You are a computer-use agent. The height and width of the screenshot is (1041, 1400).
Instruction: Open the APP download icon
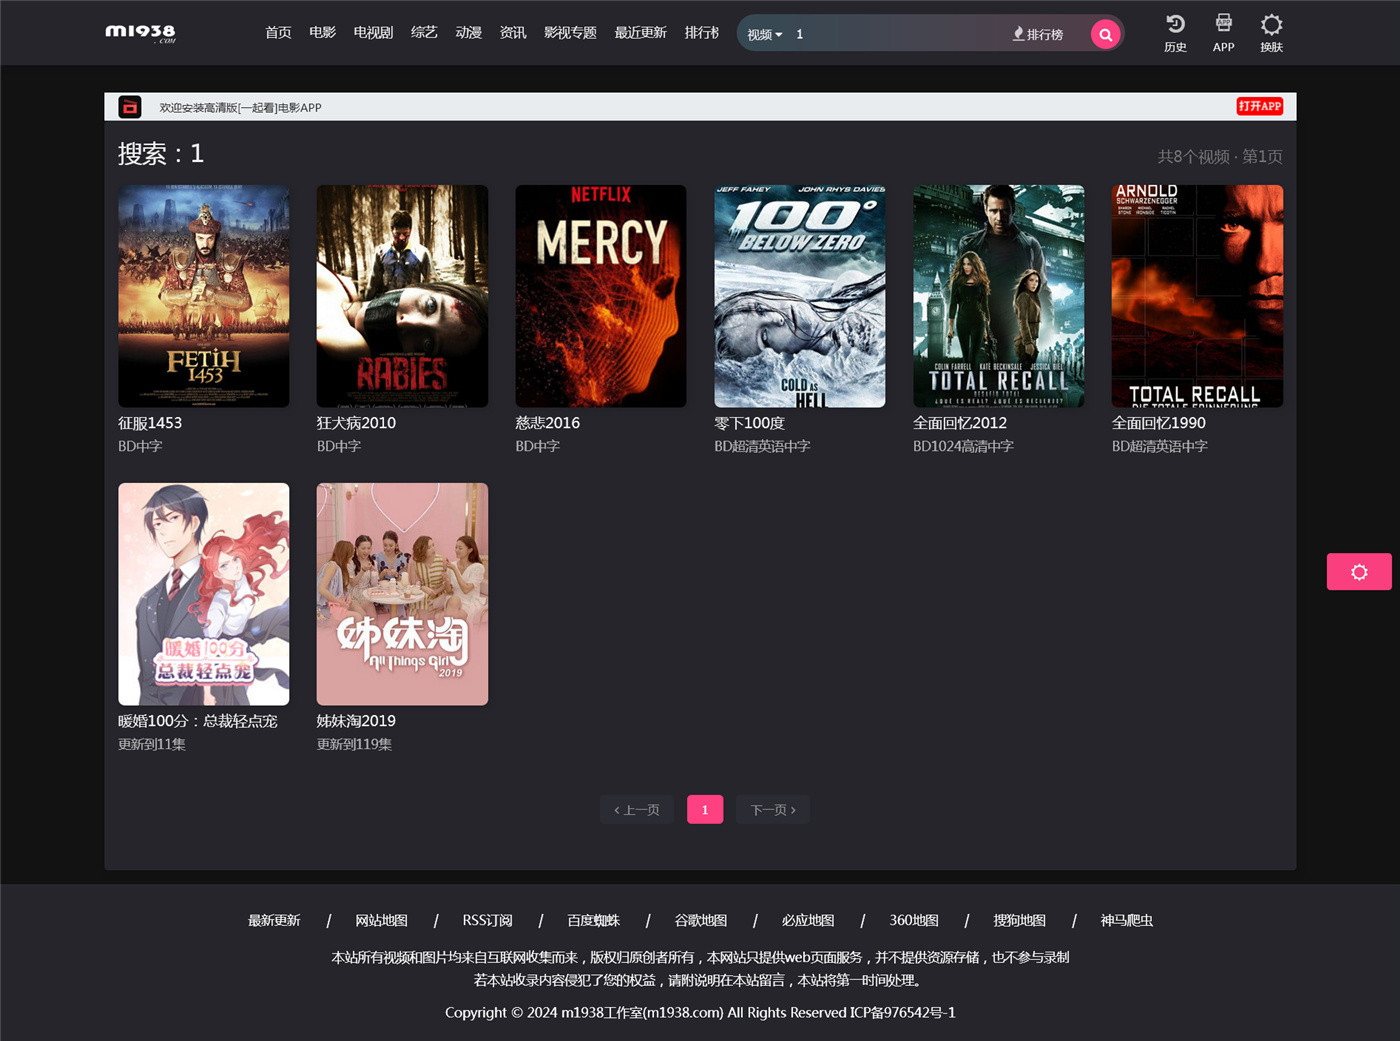tap(1223, 33)
